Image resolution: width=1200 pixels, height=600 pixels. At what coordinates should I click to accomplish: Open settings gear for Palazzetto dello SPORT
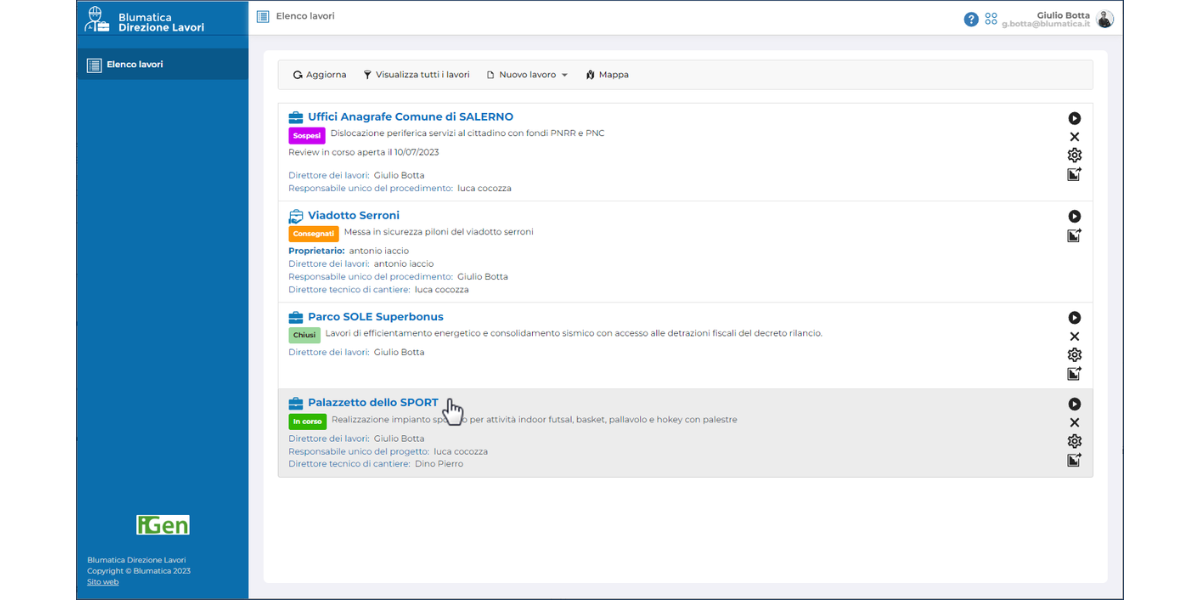tap(1074, 441)
